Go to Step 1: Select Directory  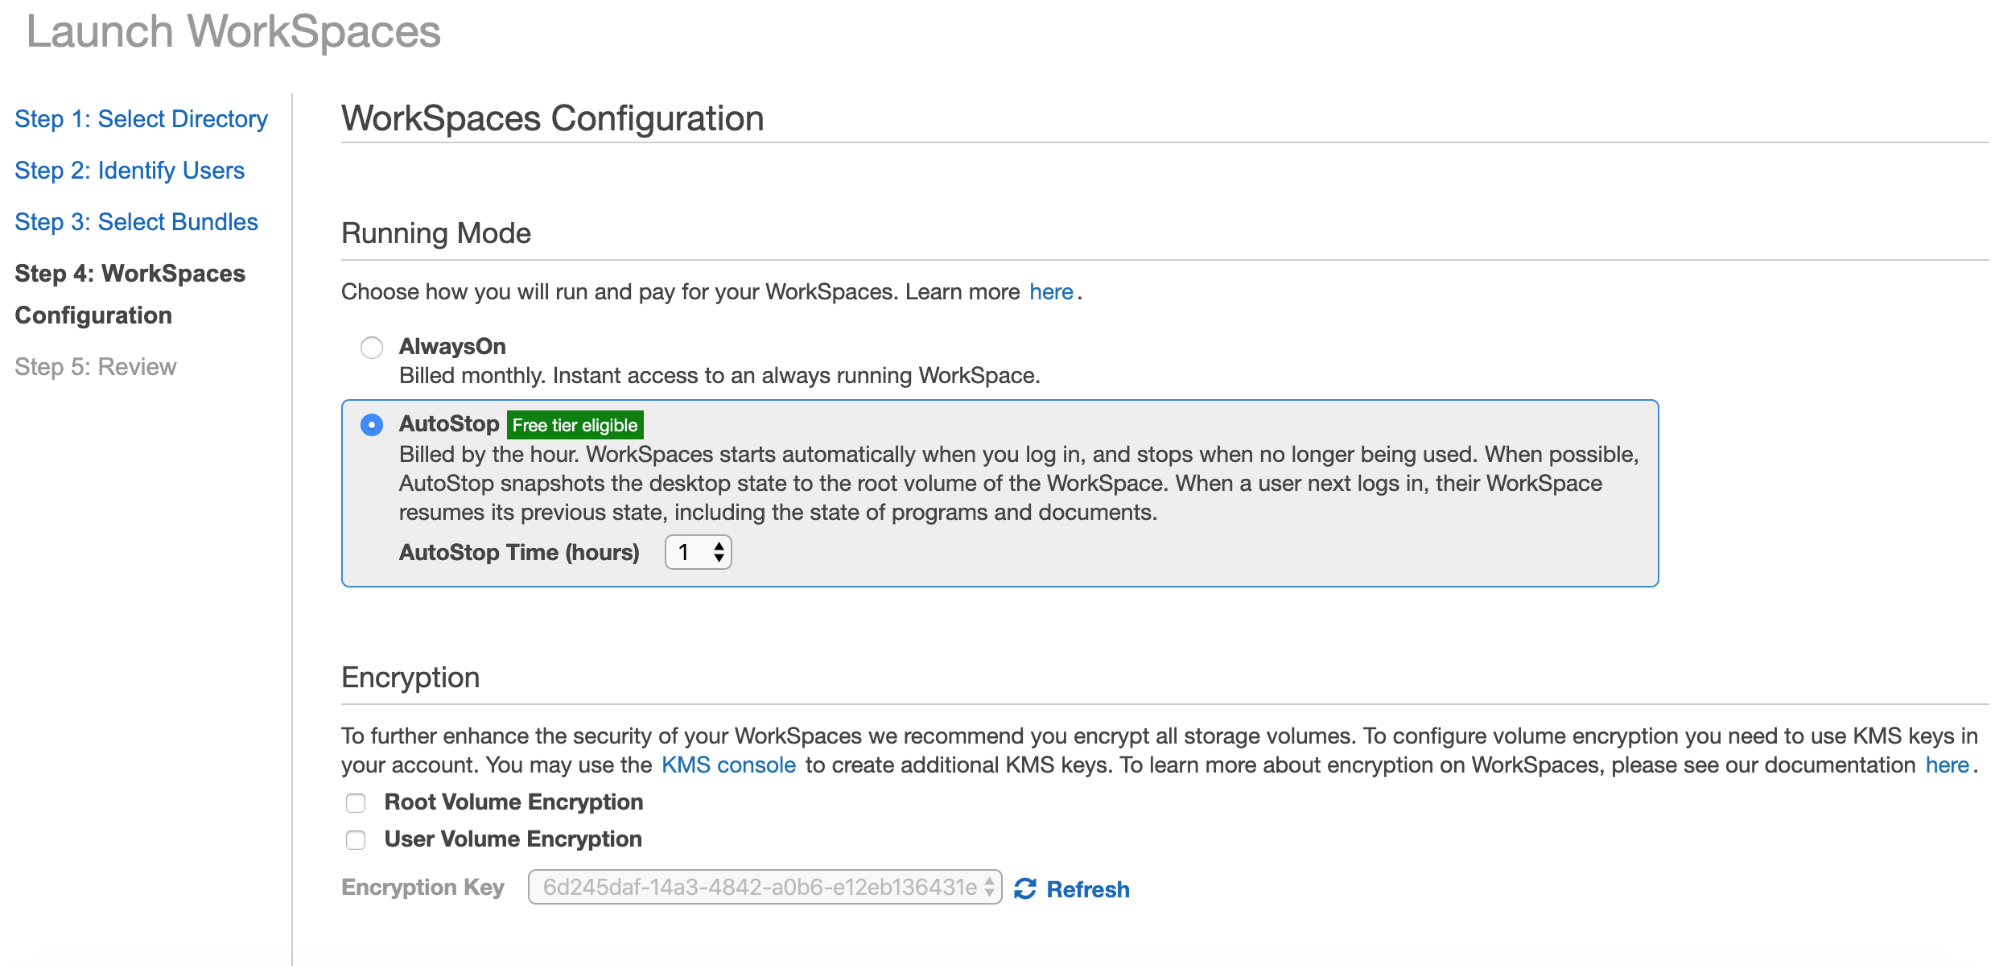[141, 119]
